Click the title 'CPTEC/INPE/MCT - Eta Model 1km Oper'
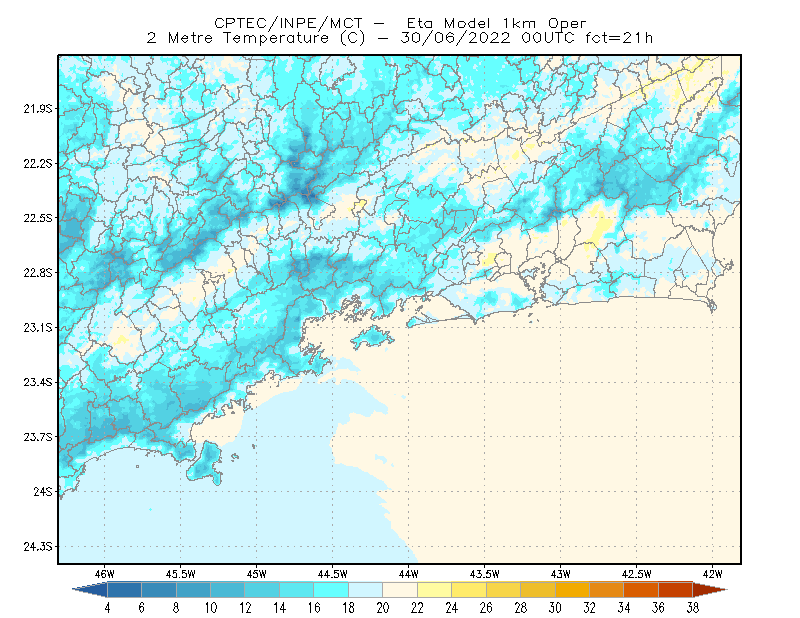This screenshot has height=618, width=800. (400, 23)
